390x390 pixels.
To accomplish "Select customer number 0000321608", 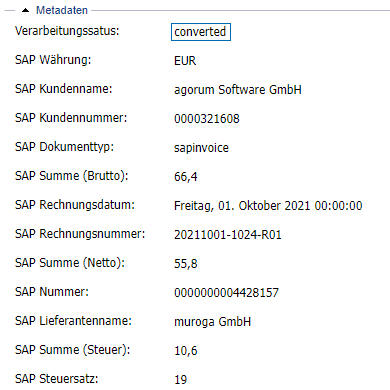I will pyautogui.click(x=207, y=119).
